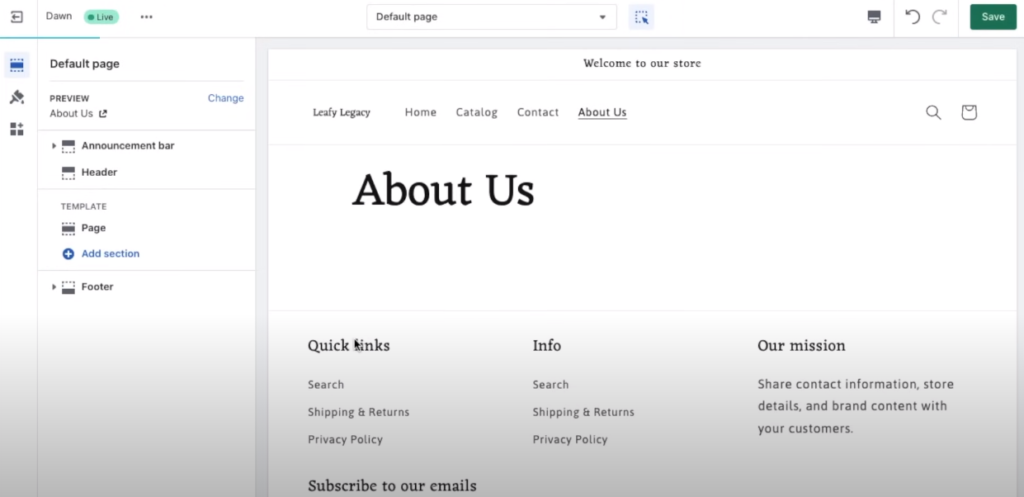Click the Share contact information paragraph
1024x497 pixels.
pyautogui.click(x=856, y=406)
